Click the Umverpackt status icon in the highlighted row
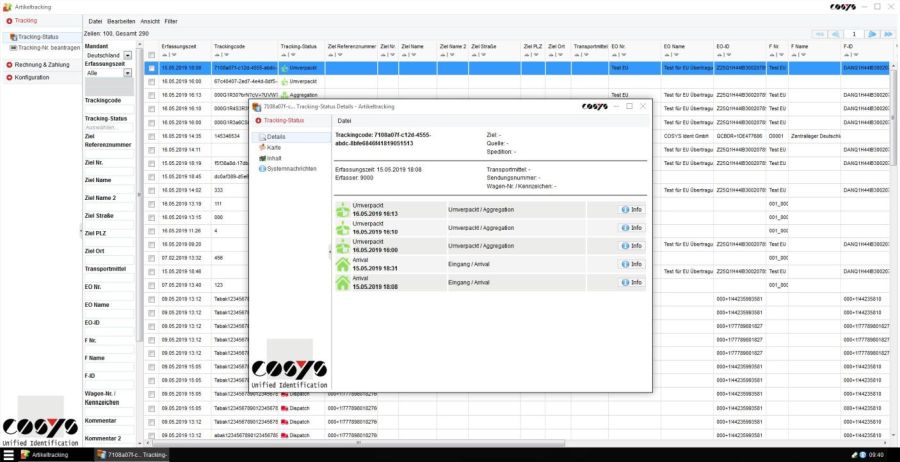The image size is (900, 462). click(284, 68)
